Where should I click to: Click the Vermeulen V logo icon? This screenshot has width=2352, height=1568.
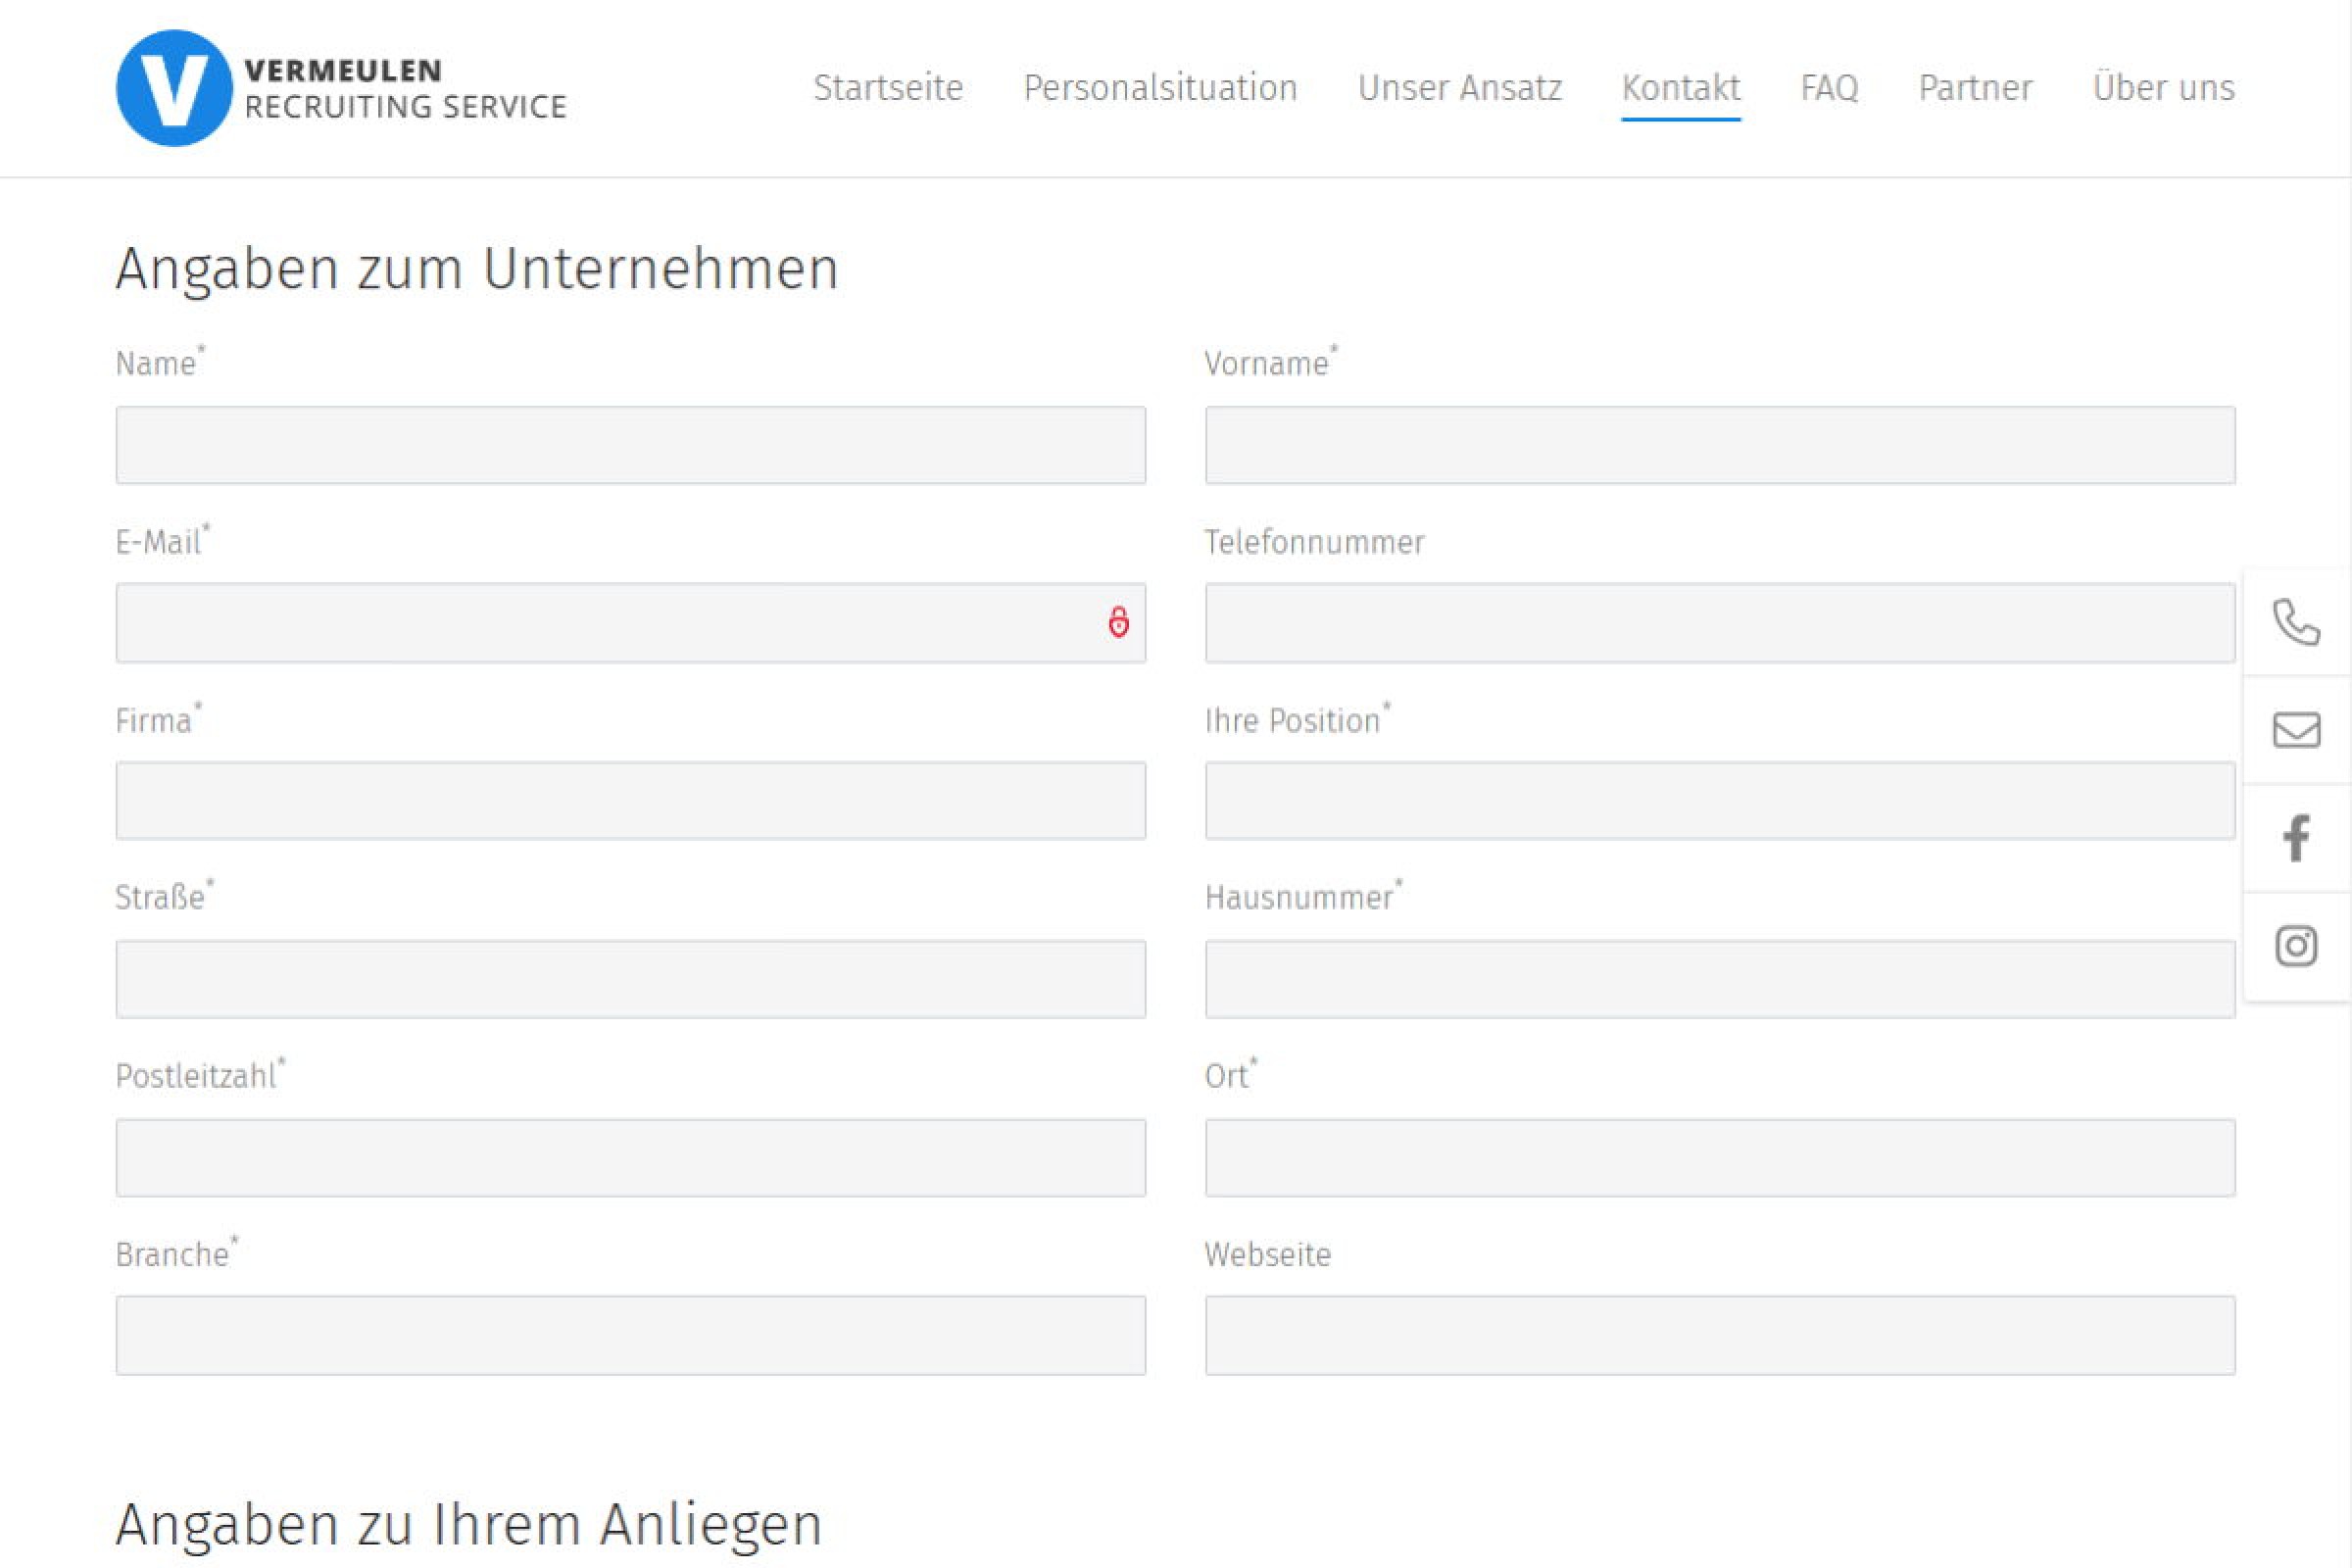(174, 88)
